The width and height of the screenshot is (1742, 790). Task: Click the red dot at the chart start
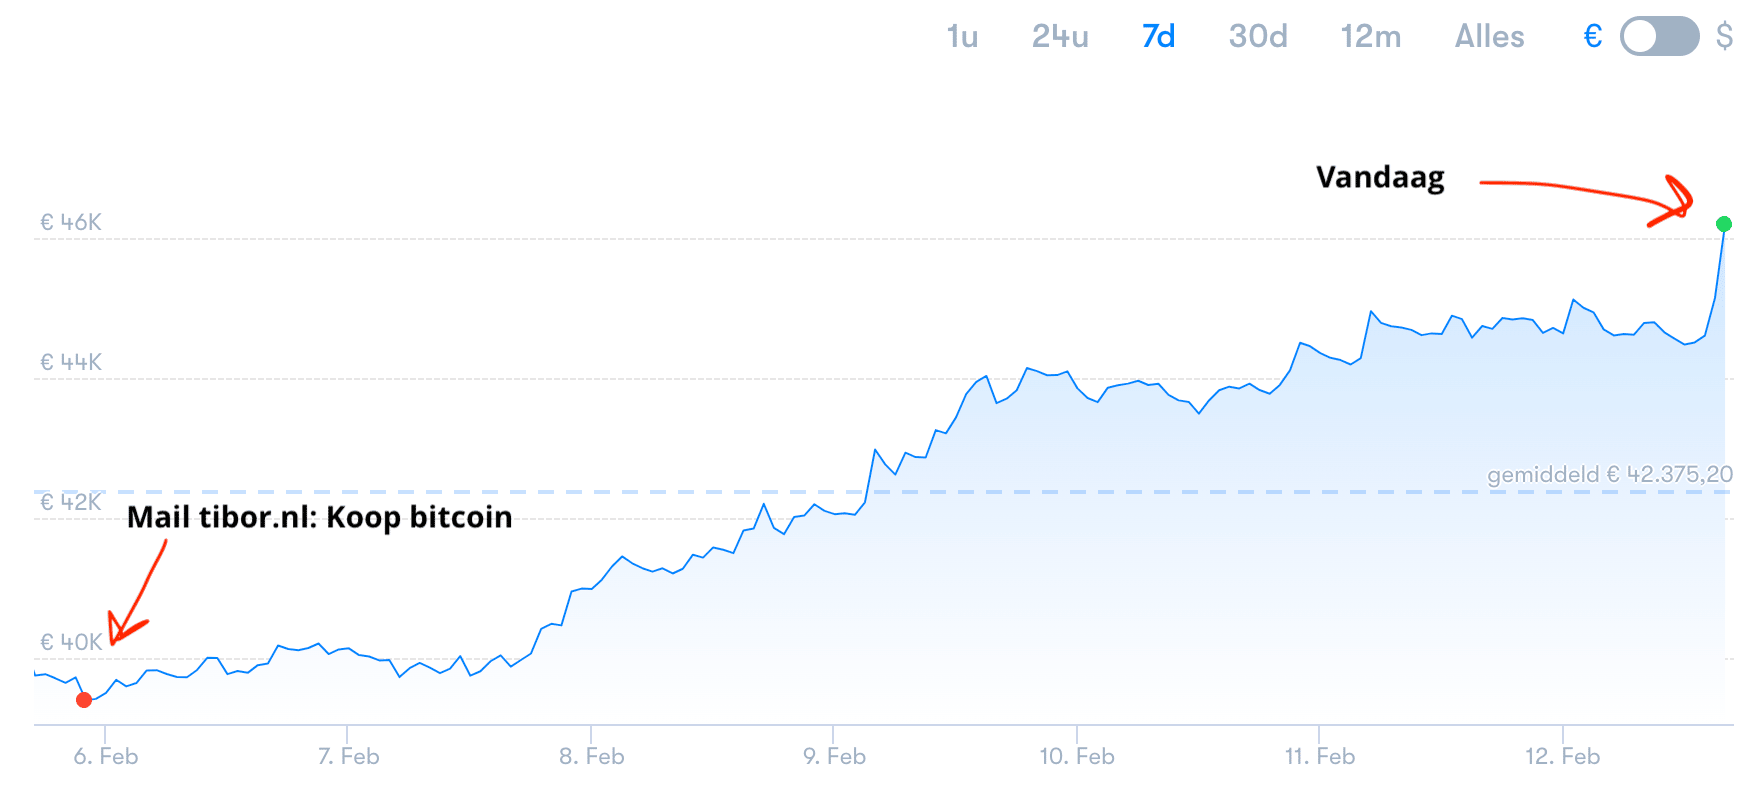point(84,700)
